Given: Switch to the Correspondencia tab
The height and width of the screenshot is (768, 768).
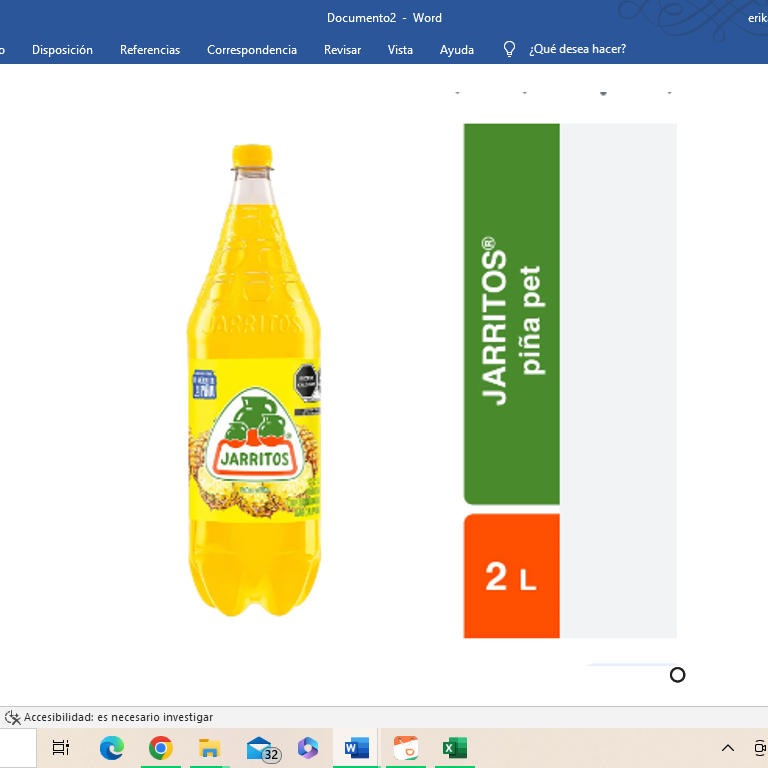Looking at the screenshot, I should (252, 49).
